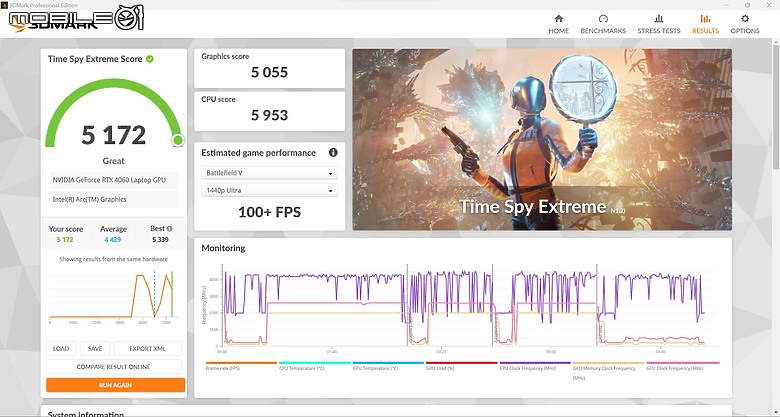780x417 pixels.
Task: Open the OPTIONS tab
Action: coord(745,24)
